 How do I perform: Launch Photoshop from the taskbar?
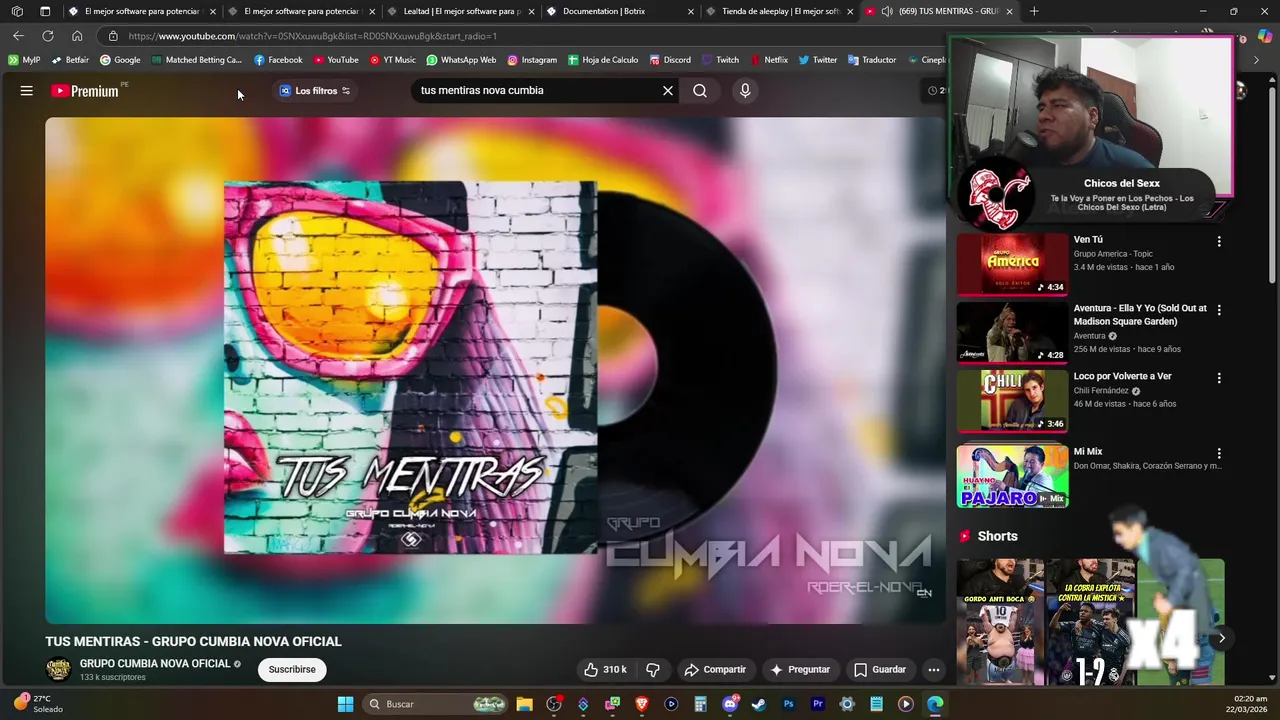tap(789, 704)
